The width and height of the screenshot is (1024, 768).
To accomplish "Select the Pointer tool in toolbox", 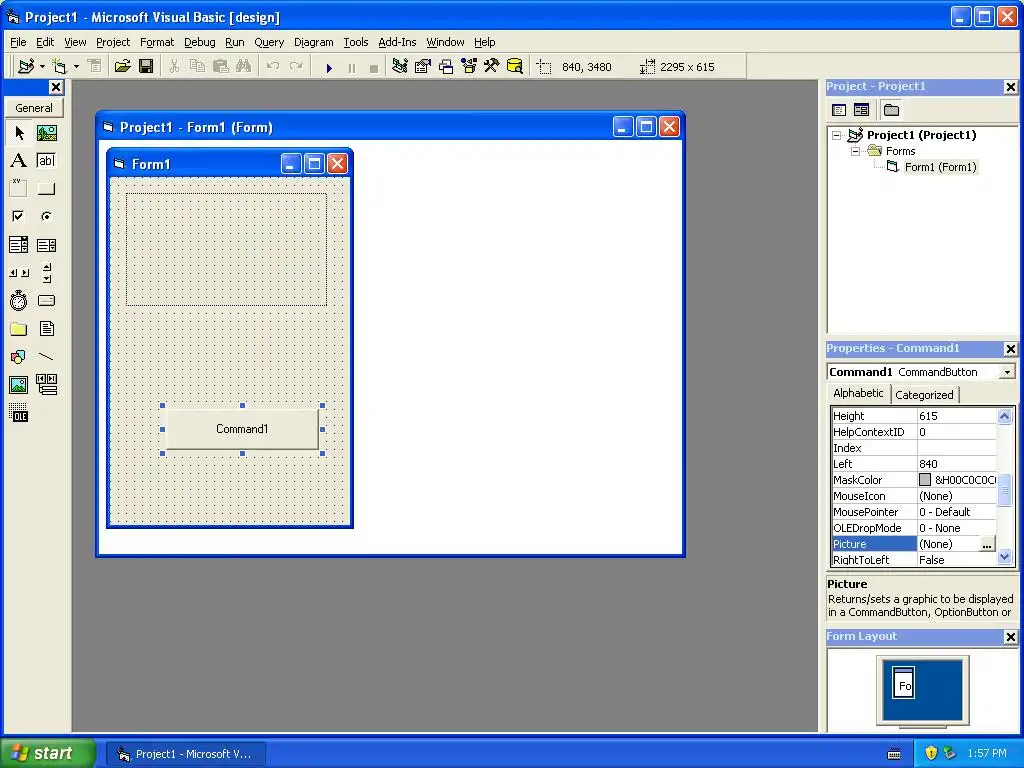I will (x=19, y=133).
